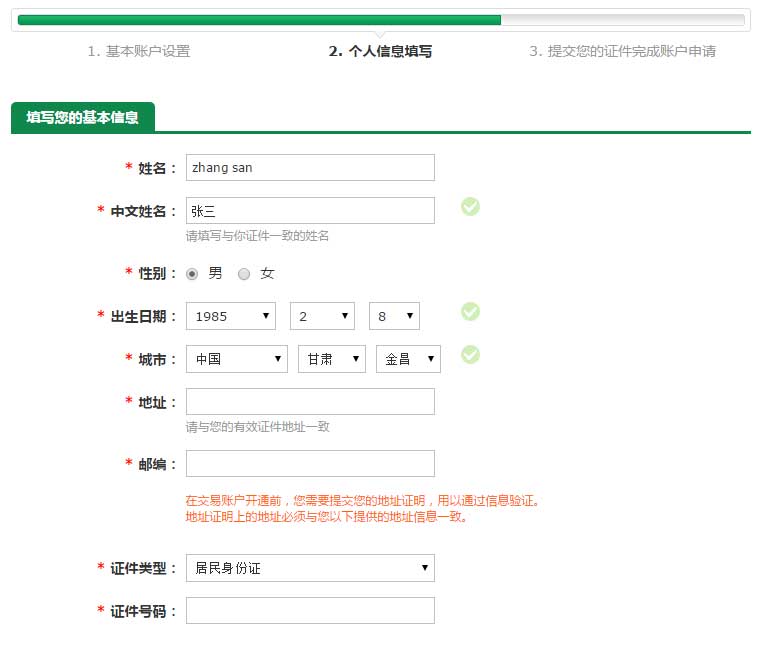
Task: Open the country dropdown showing 中国
Action: pos(237,359)
